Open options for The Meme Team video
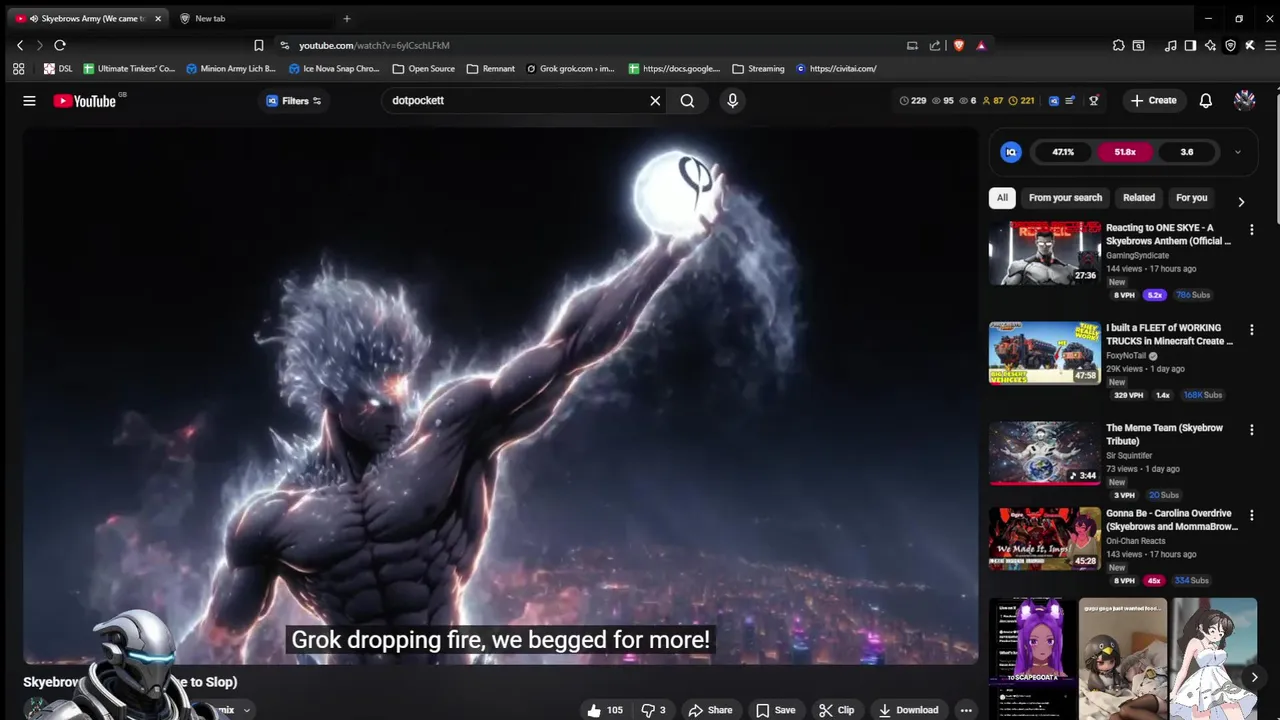Viewport: 1280px width, 720px height. coord(1251,430)
